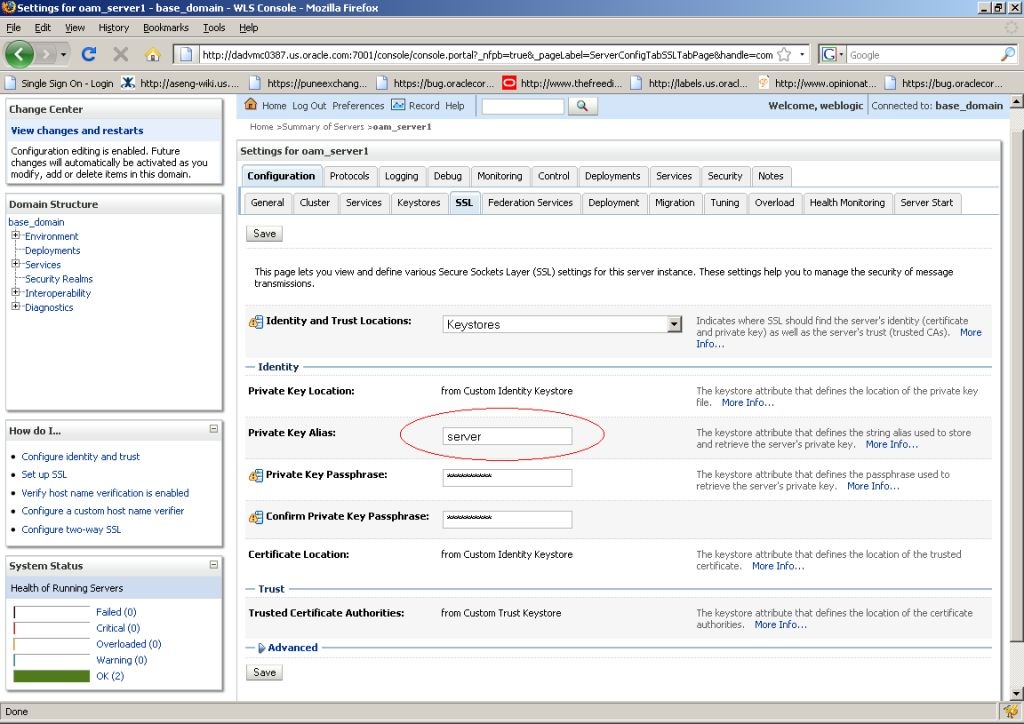Click the green OK (2) health bar

(51, 676)
